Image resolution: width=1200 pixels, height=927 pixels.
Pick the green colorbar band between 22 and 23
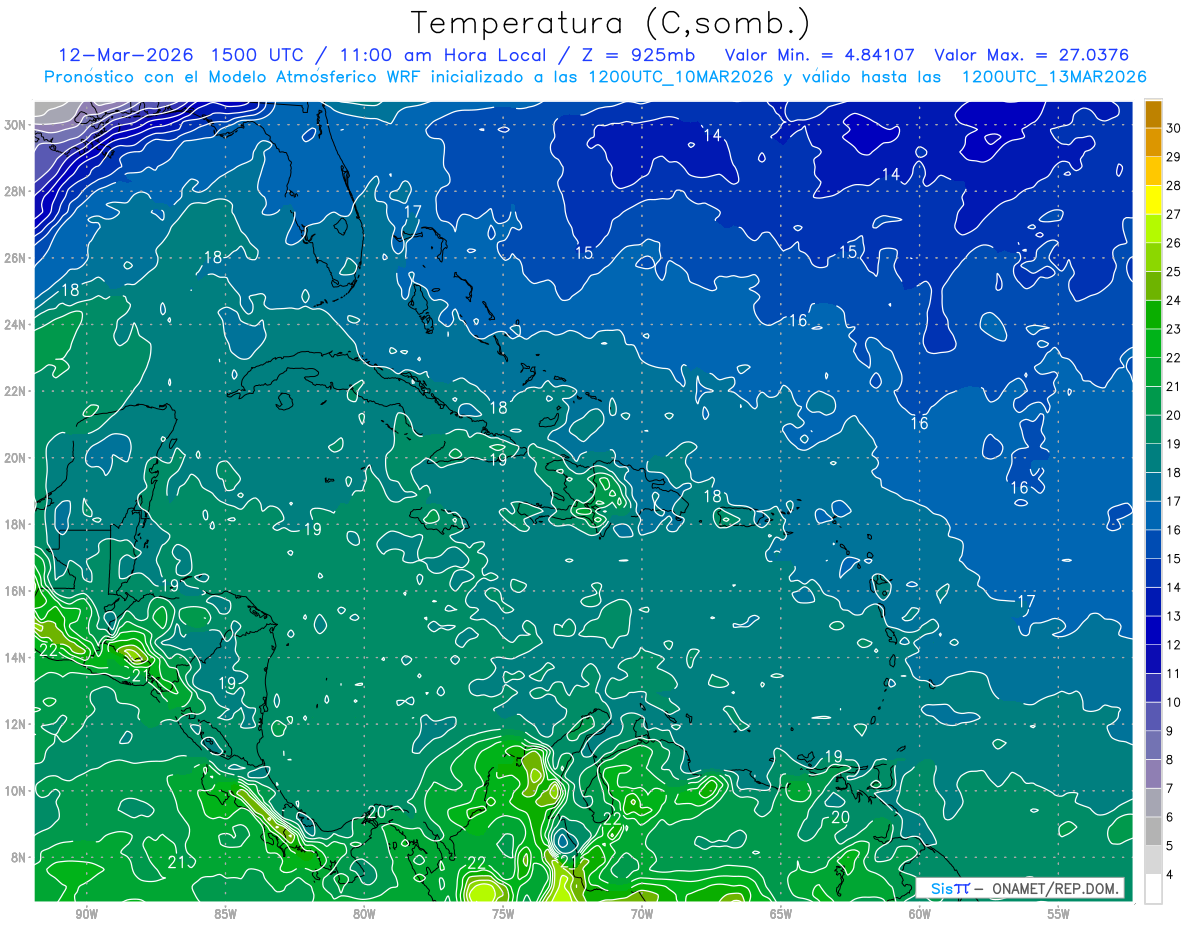1154,343
